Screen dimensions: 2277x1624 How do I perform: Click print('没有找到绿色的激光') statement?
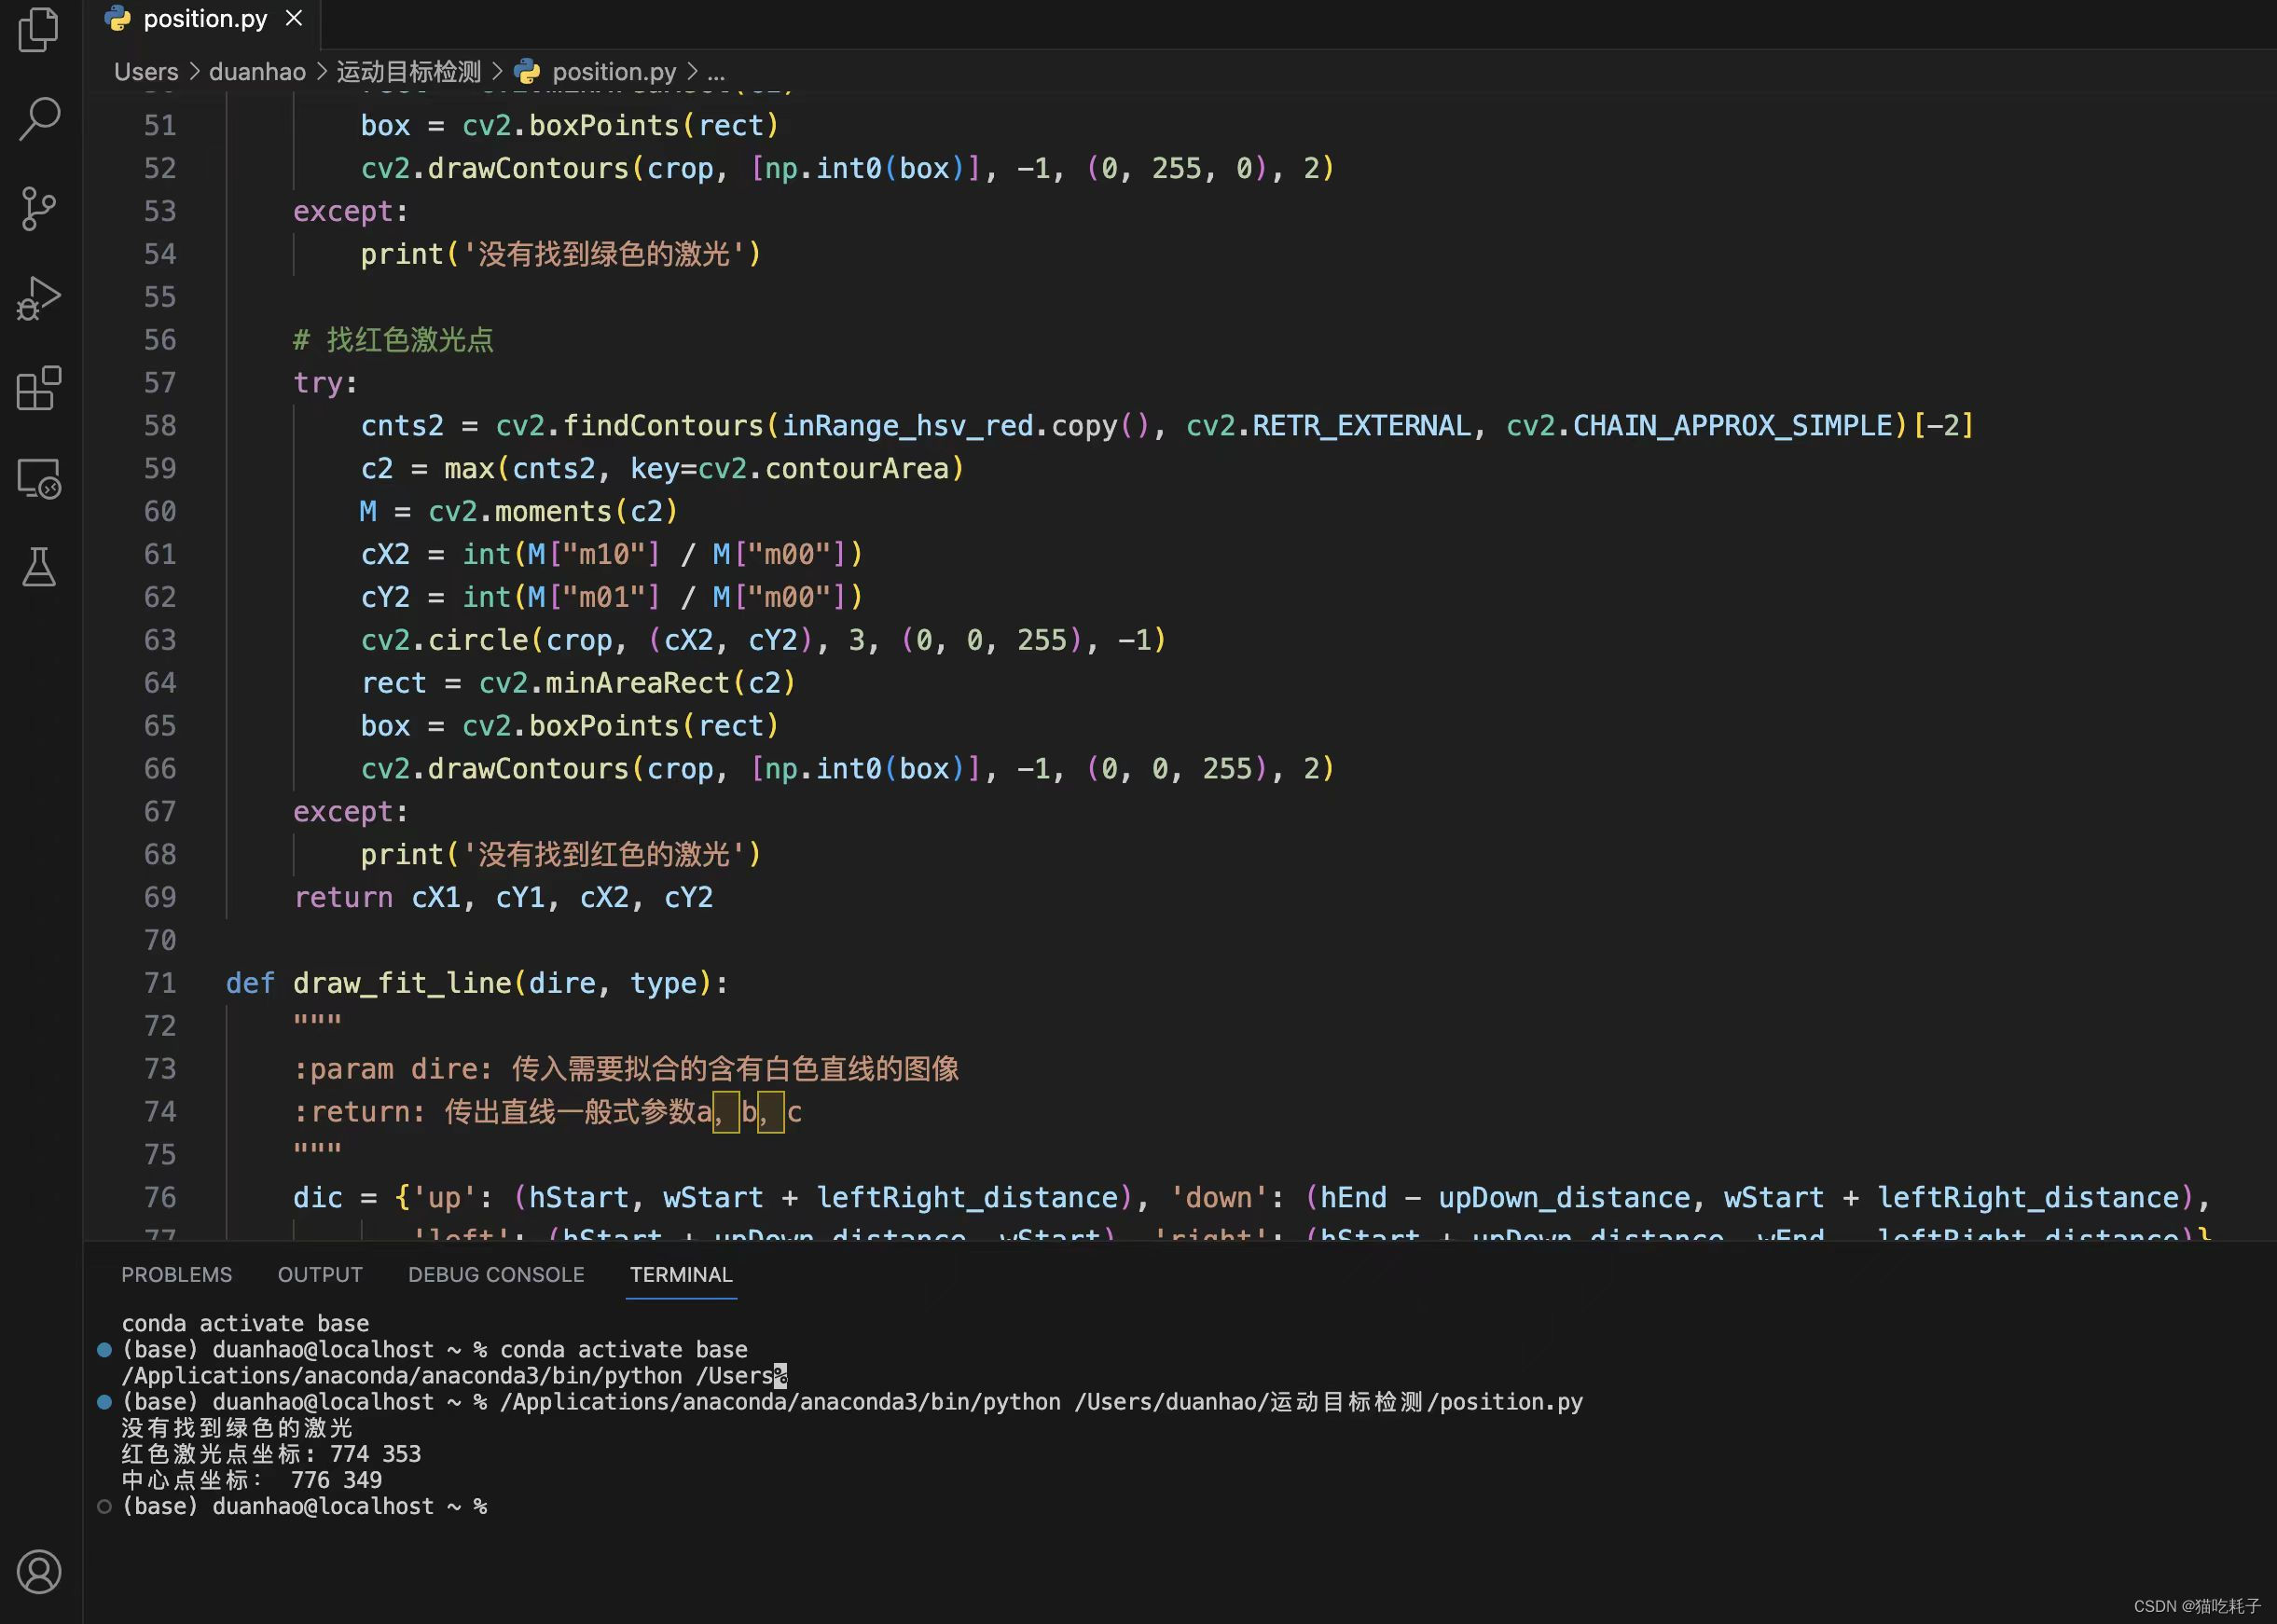point(561,254)
